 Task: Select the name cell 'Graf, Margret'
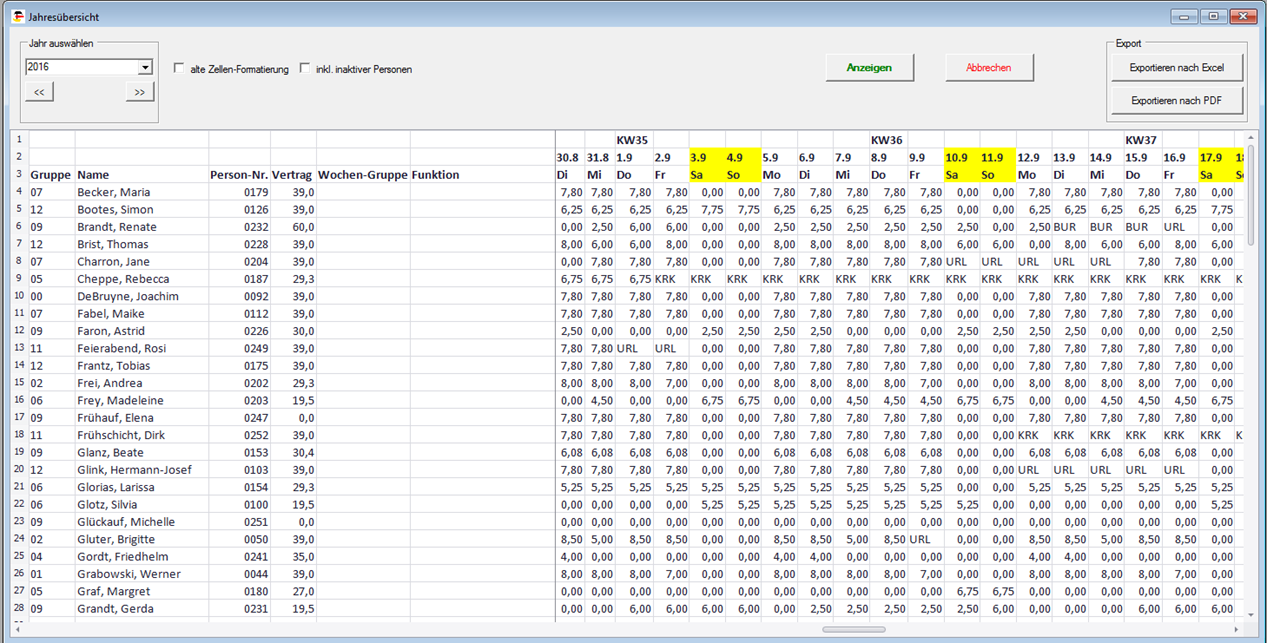[142, 591]
